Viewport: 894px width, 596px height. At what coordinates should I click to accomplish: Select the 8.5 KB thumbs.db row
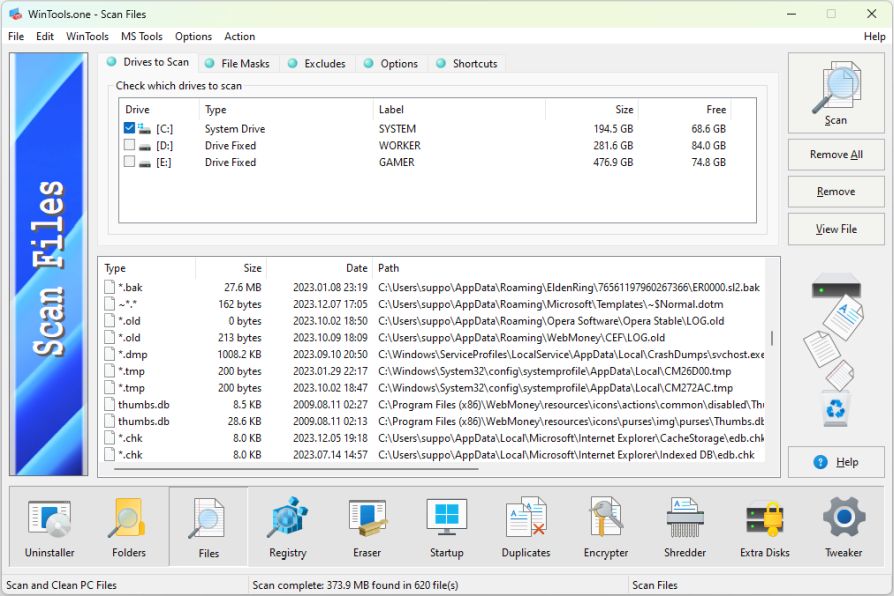(433, 404)
